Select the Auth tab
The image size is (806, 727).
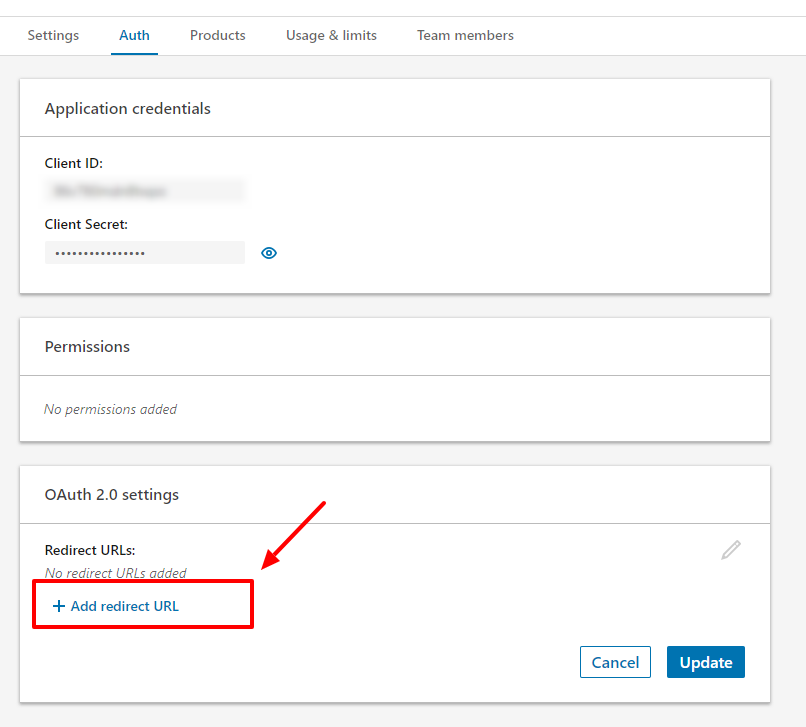coord(134,35)
